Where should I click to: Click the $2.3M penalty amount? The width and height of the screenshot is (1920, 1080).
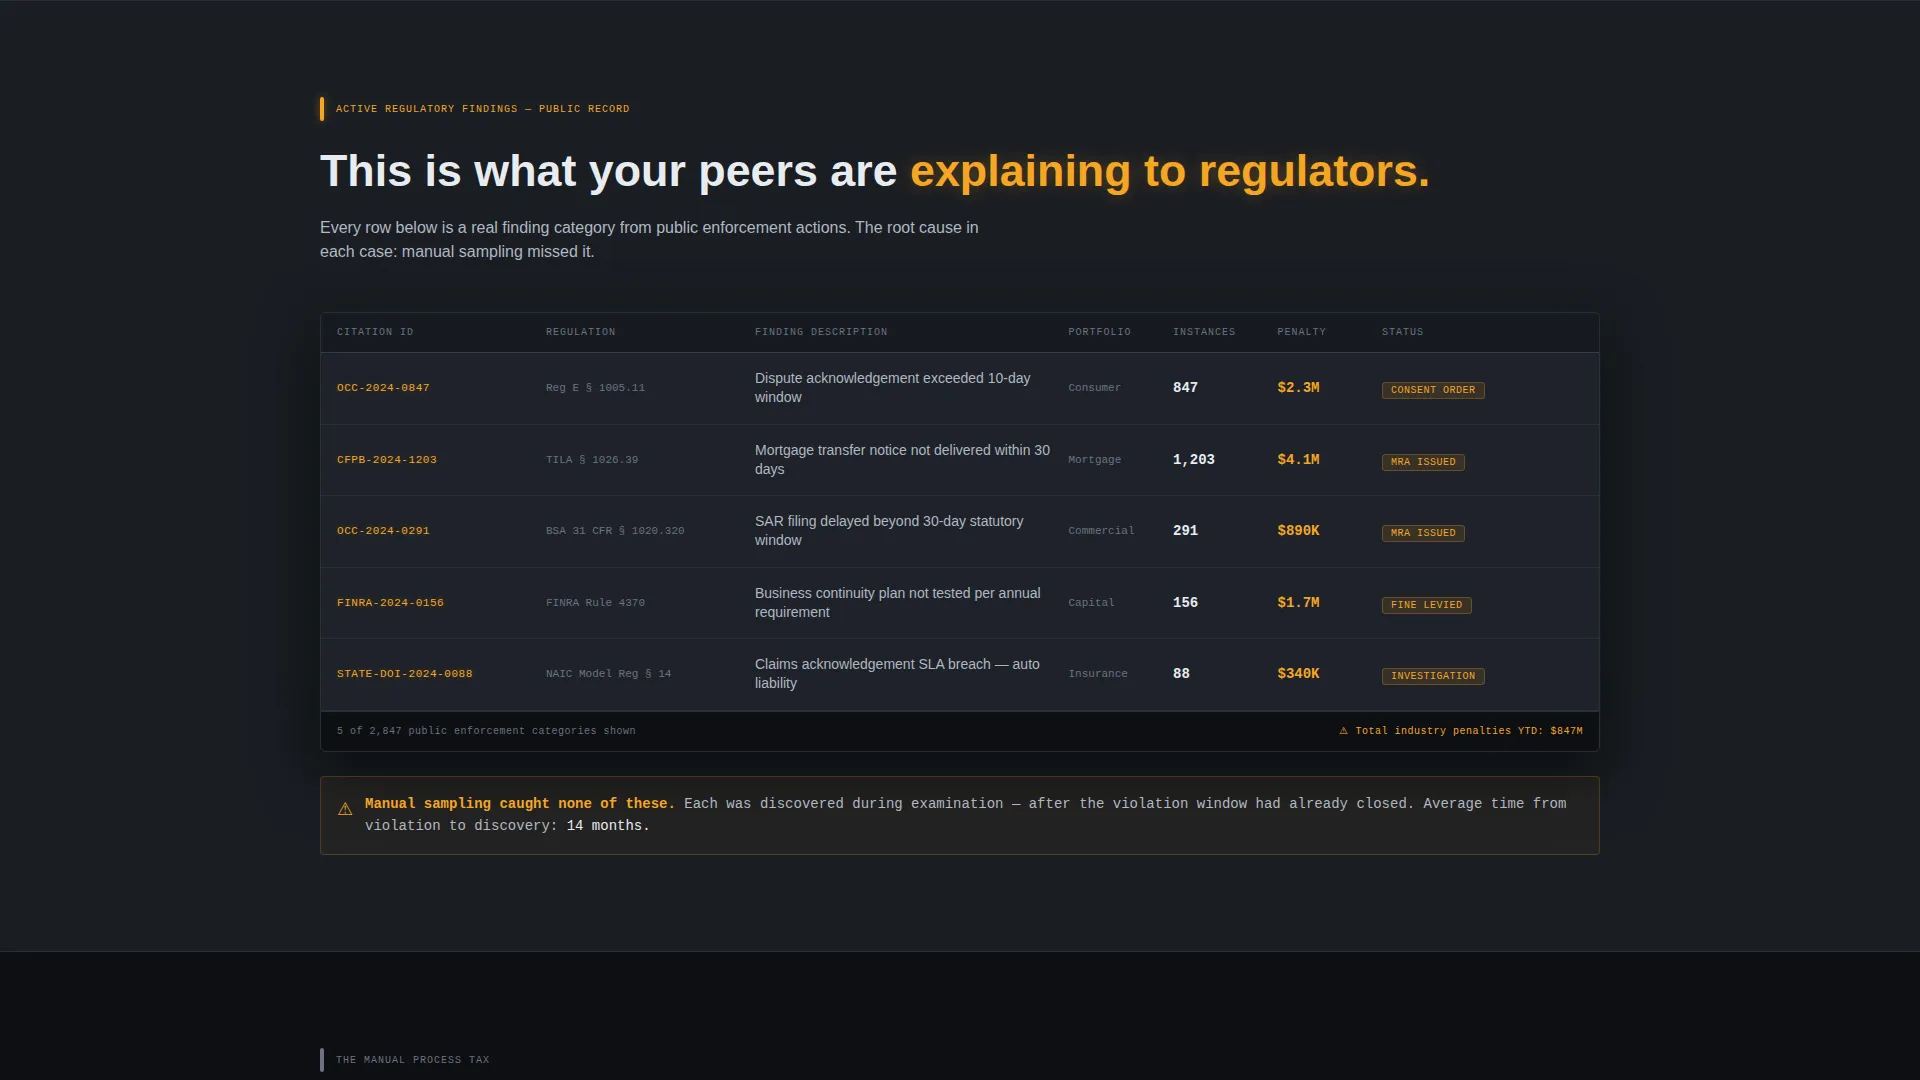(x=1298, y=388)
